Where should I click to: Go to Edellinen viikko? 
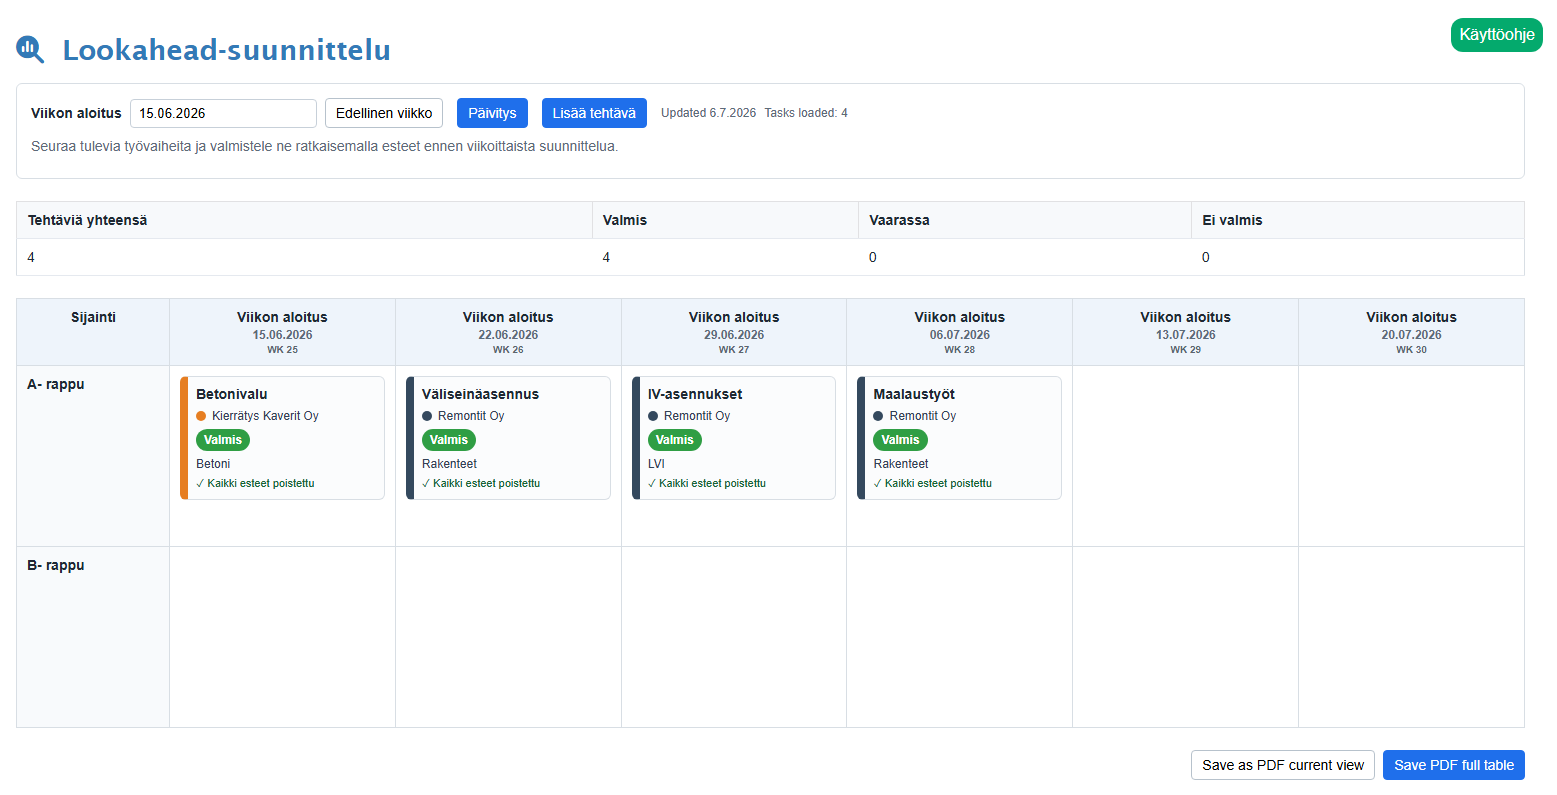click(384, 113)
